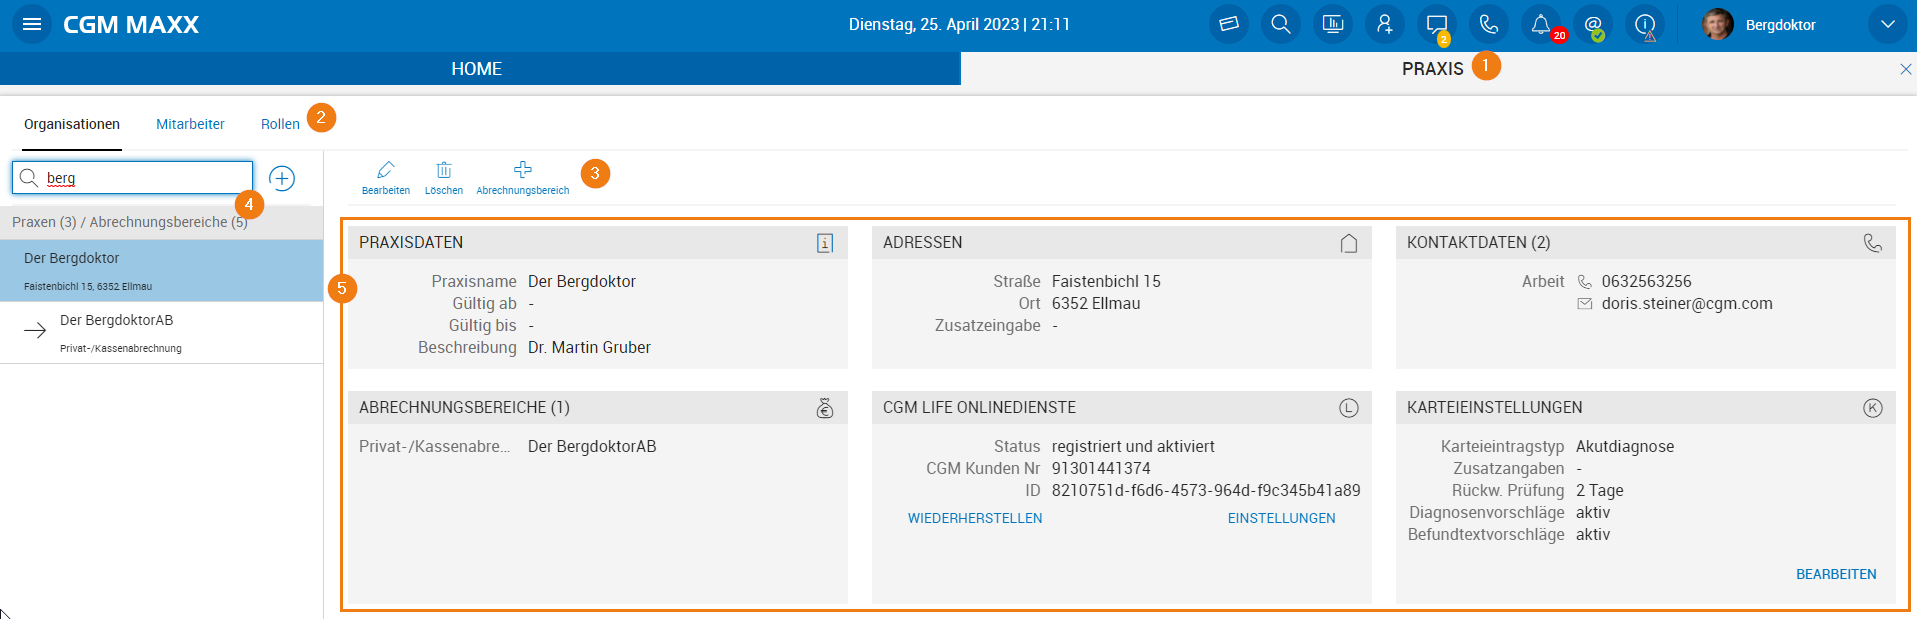
Task: Click the plus icon to add organisation
Action: click(282, 178)
